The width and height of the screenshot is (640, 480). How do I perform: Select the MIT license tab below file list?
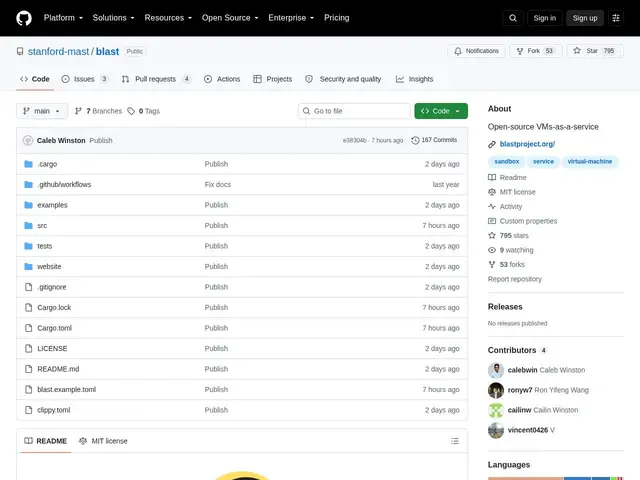tap(103, 441)
